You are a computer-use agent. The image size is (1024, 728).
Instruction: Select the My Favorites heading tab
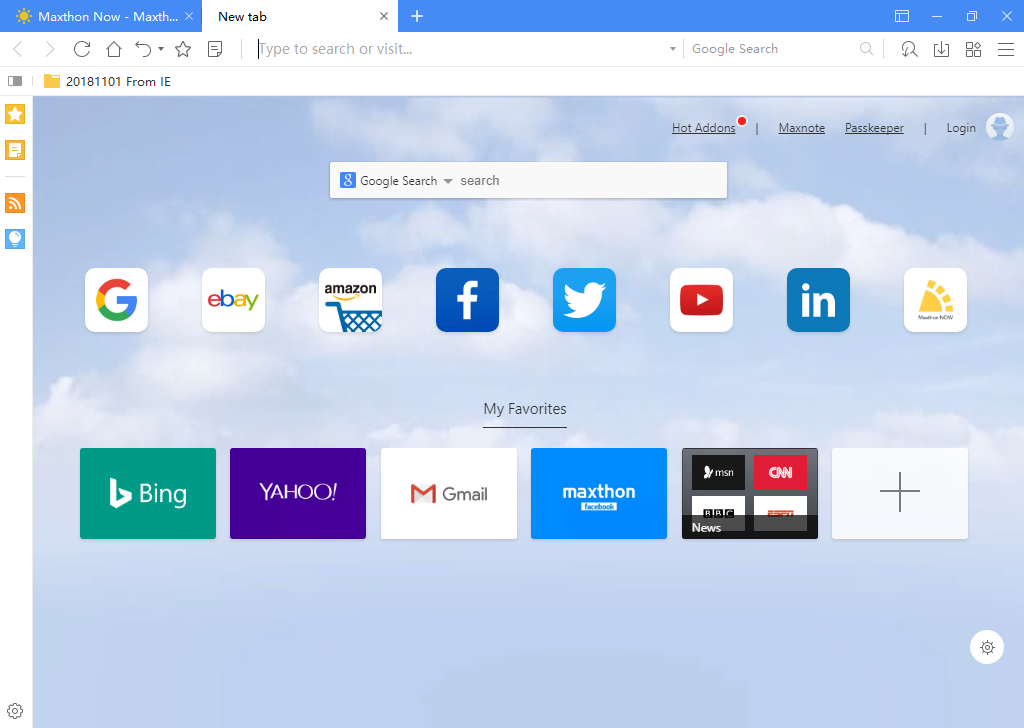pos(524,409)
